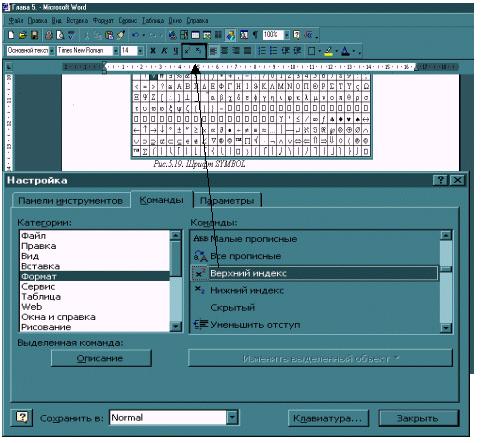Expand the highlight color dropdown arrow
Screen dimensions: 481x443
click(x=336, y=51)
